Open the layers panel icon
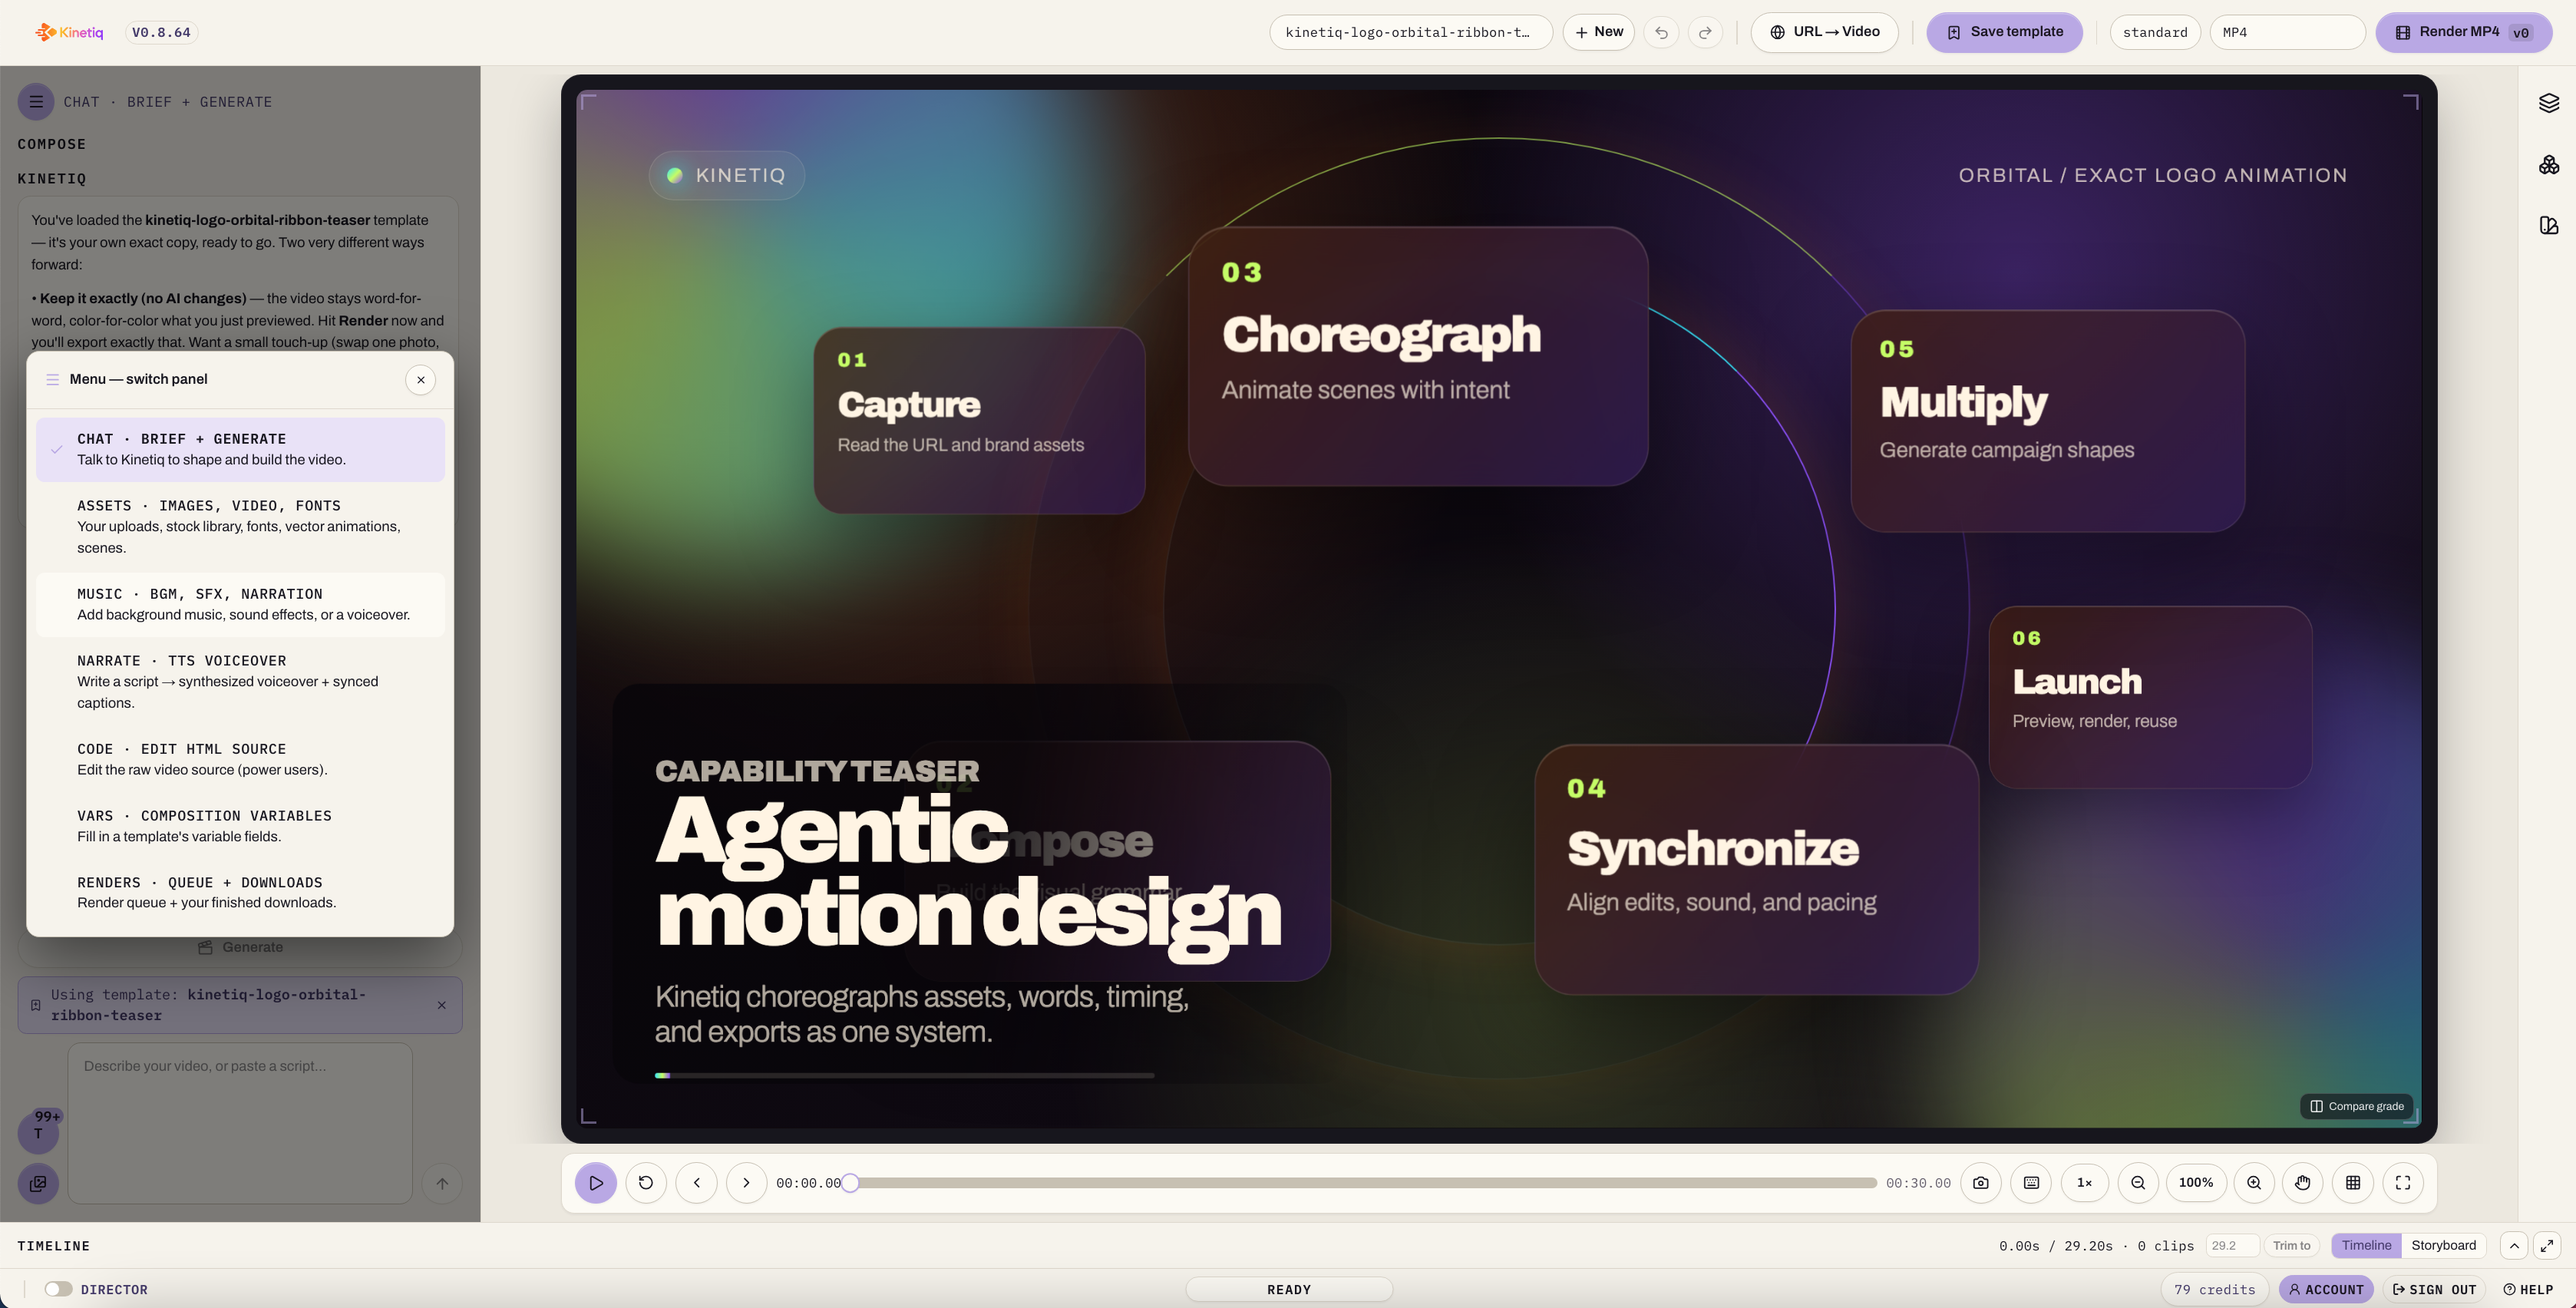The height and width of the screenshot is (1308, 2576). coord(2548,103)
